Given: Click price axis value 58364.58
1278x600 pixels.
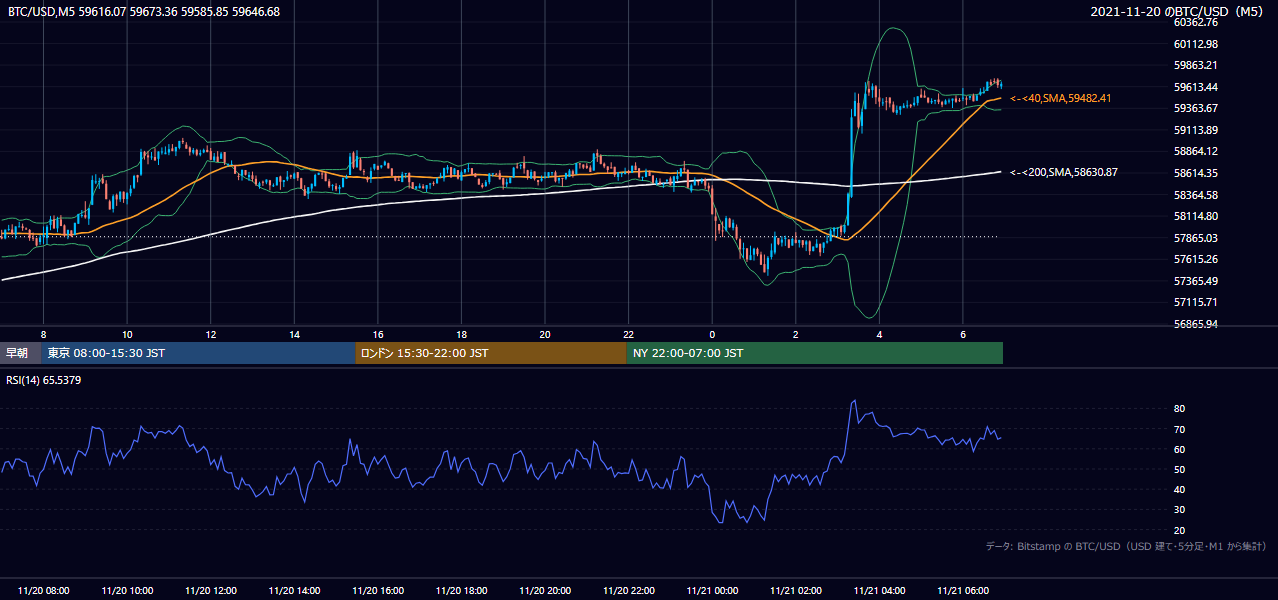Looking at the screenshot, I should tap(1195, 195).
